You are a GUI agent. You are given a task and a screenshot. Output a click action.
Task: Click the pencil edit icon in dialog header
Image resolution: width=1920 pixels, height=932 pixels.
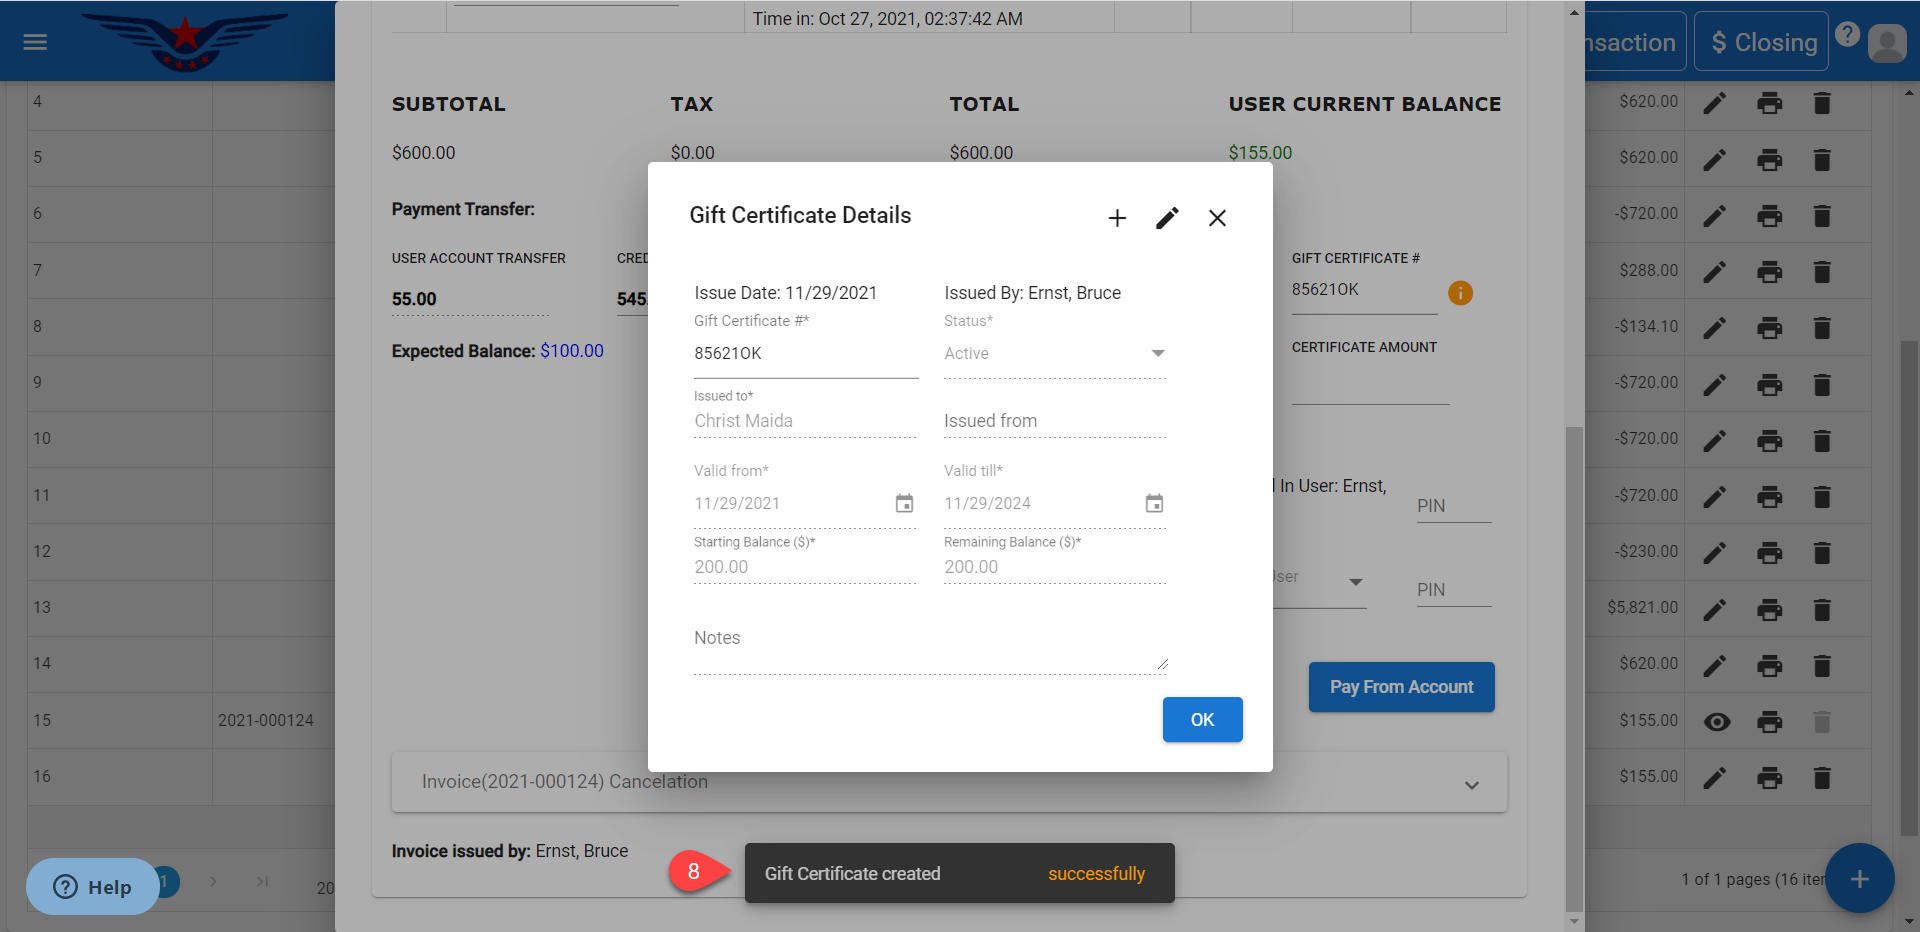[x=1167, y=218]
